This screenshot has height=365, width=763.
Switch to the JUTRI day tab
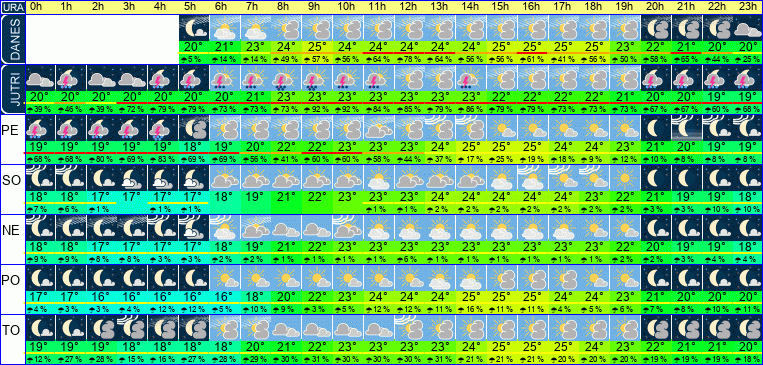pos(12,89)
